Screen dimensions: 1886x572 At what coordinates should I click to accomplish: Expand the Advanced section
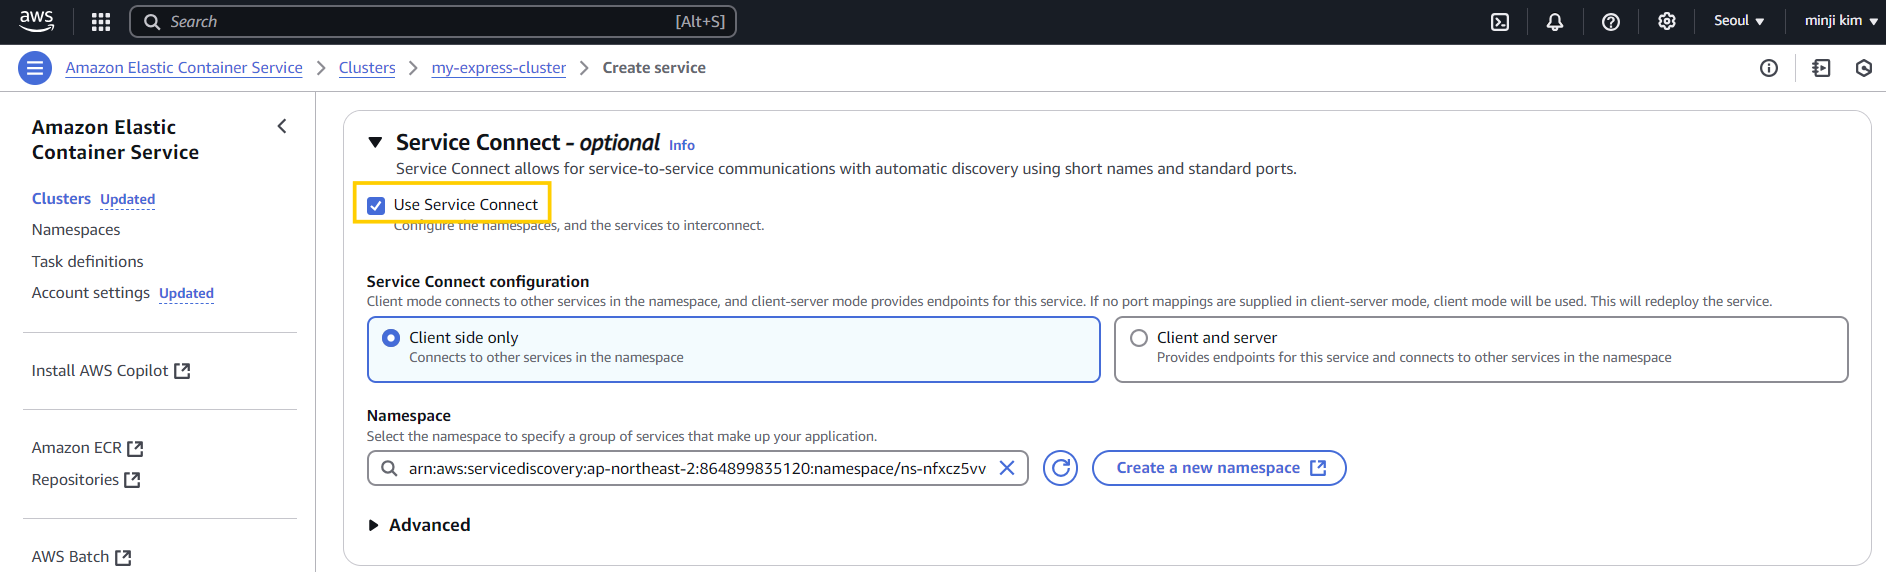coord(373,525)
